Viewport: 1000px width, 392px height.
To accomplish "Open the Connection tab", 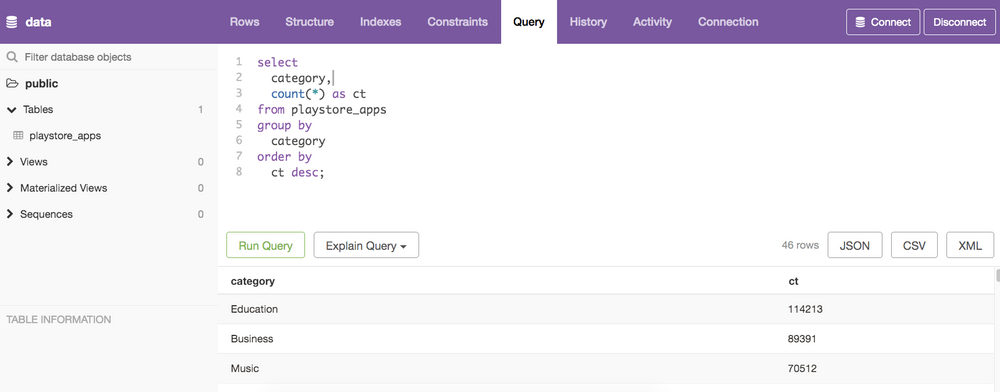I will click(x=728, y=22).
